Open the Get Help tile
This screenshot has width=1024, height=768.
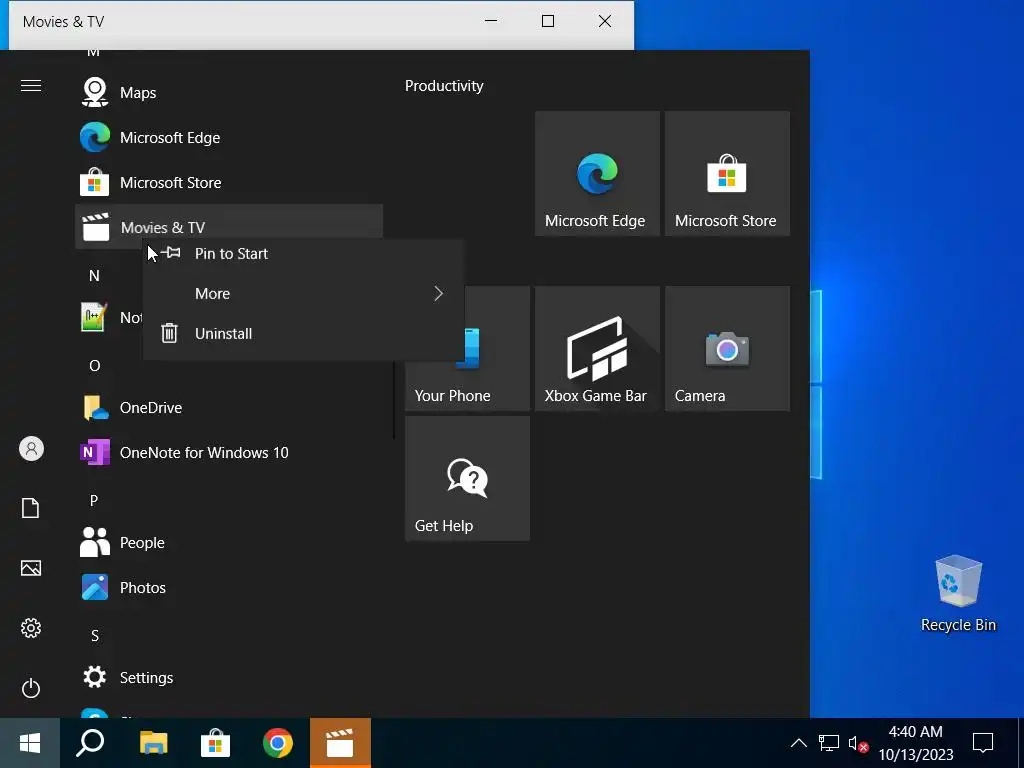tap(467, 479)
